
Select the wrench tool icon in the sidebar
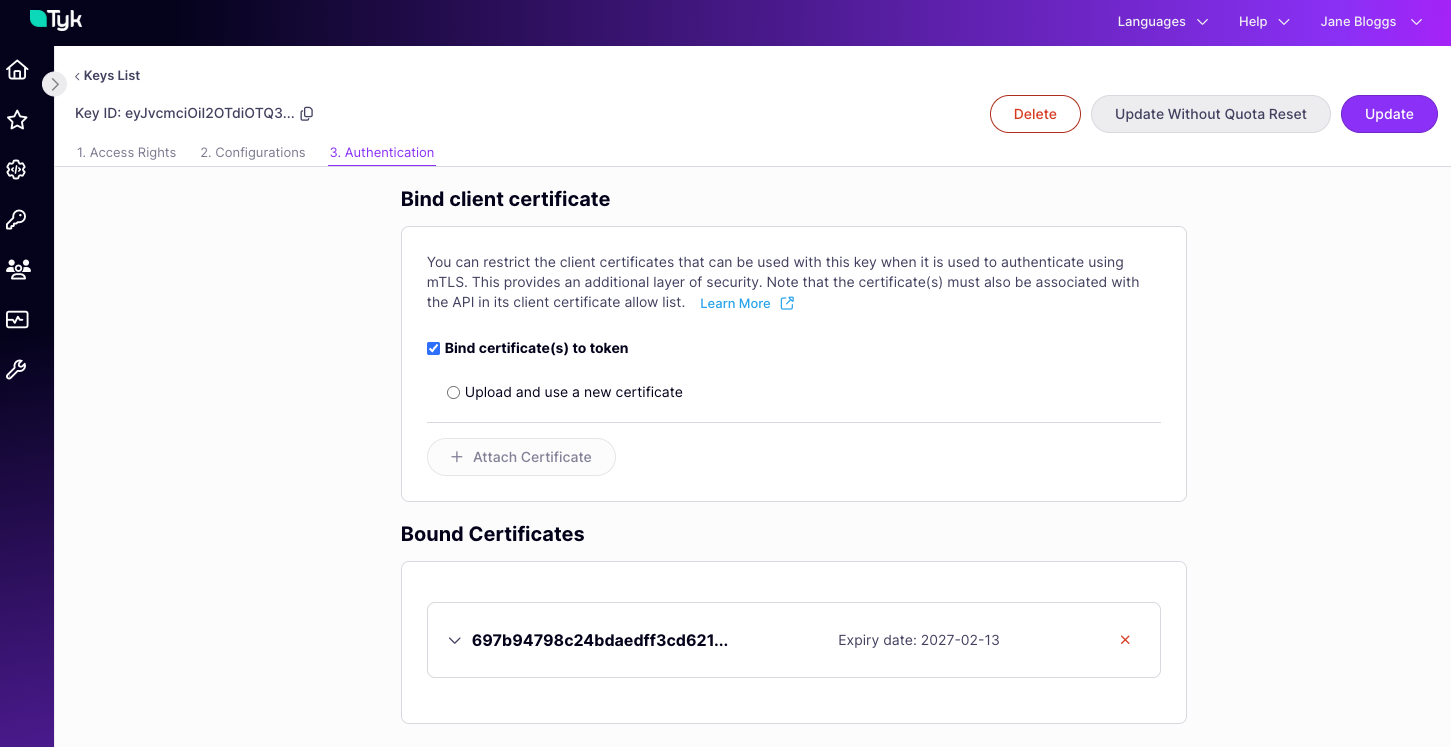[16, 370]
